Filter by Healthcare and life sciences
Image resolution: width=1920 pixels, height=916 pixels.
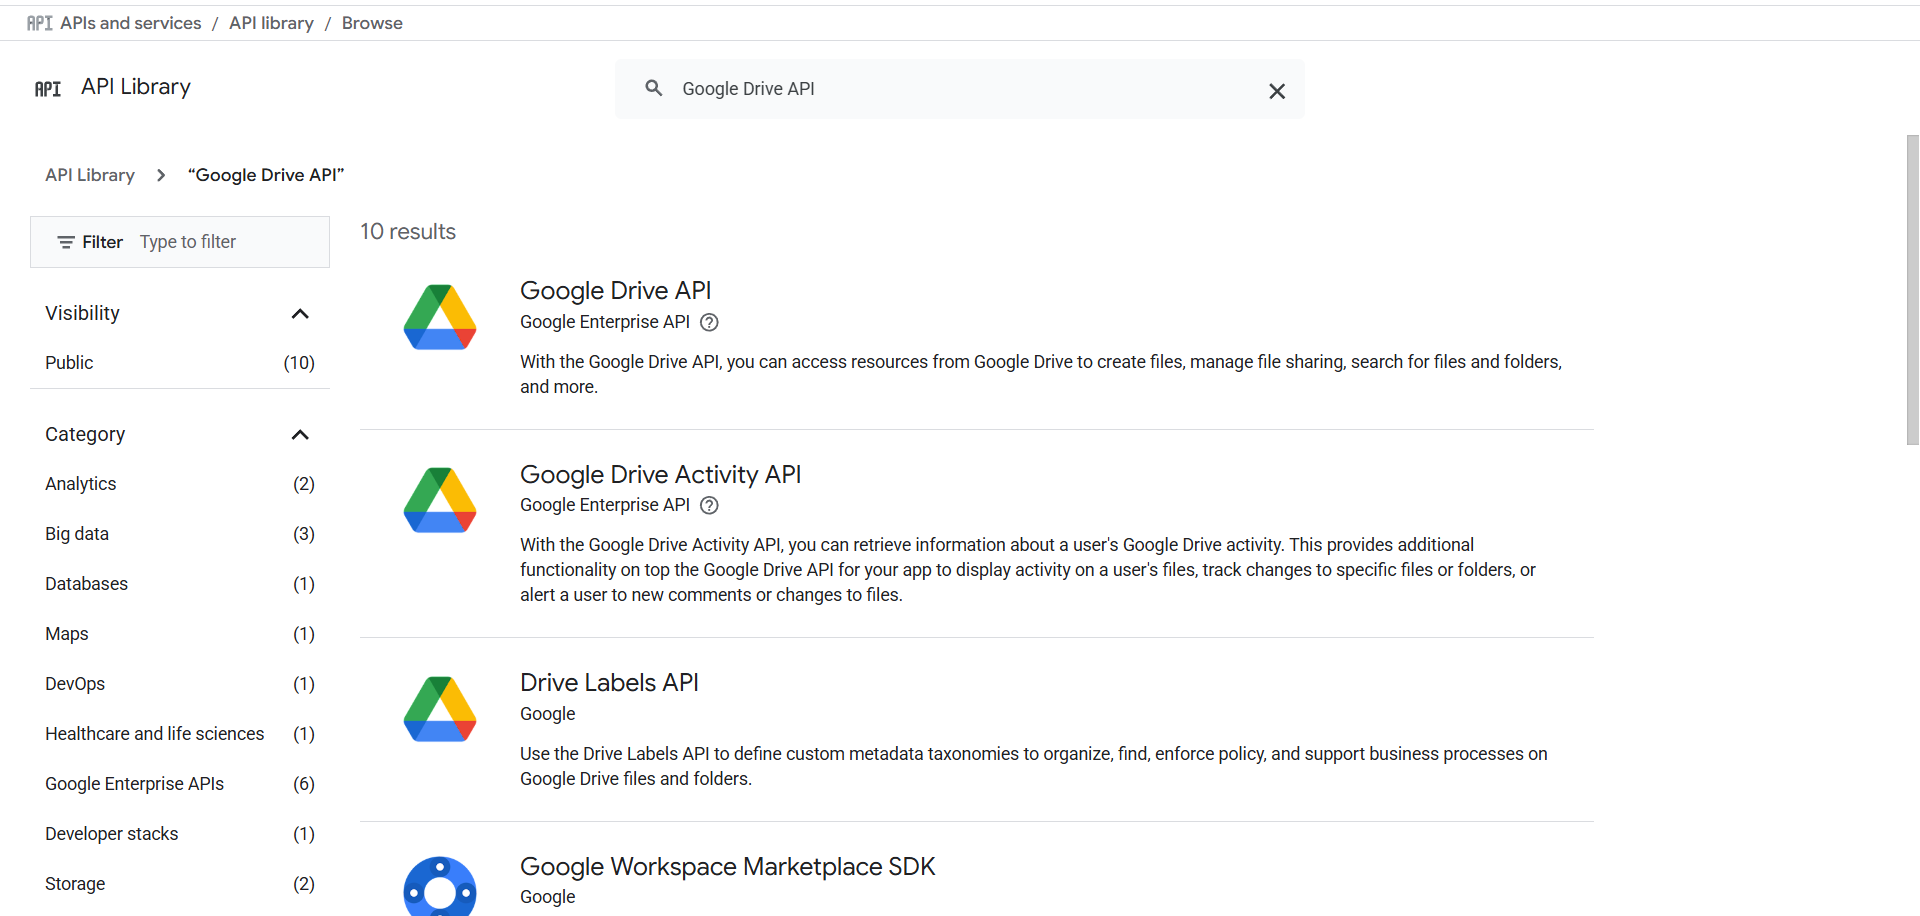pyautogui.click(x=180, y=734)
